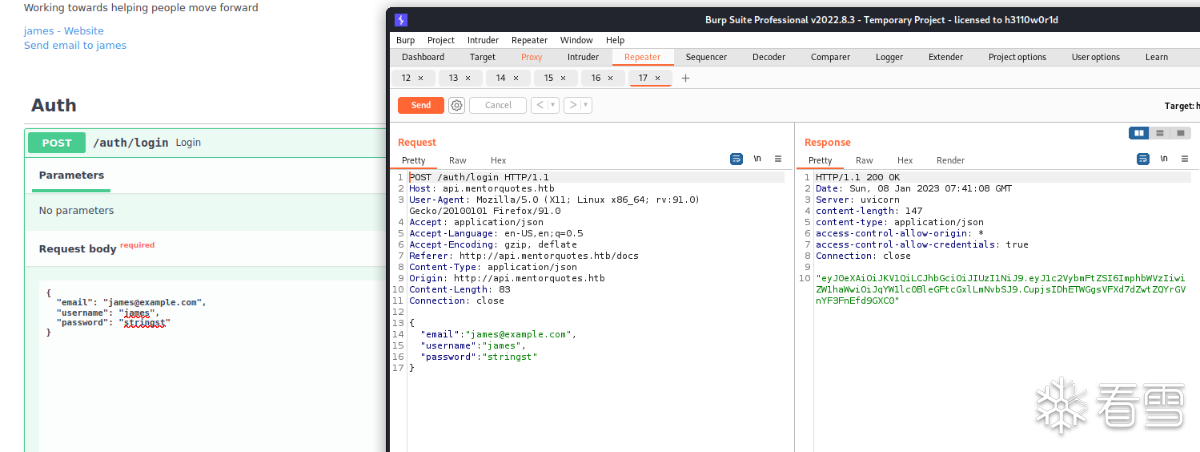Open history dropdown beside back arrow

click(x=554, y=105)
